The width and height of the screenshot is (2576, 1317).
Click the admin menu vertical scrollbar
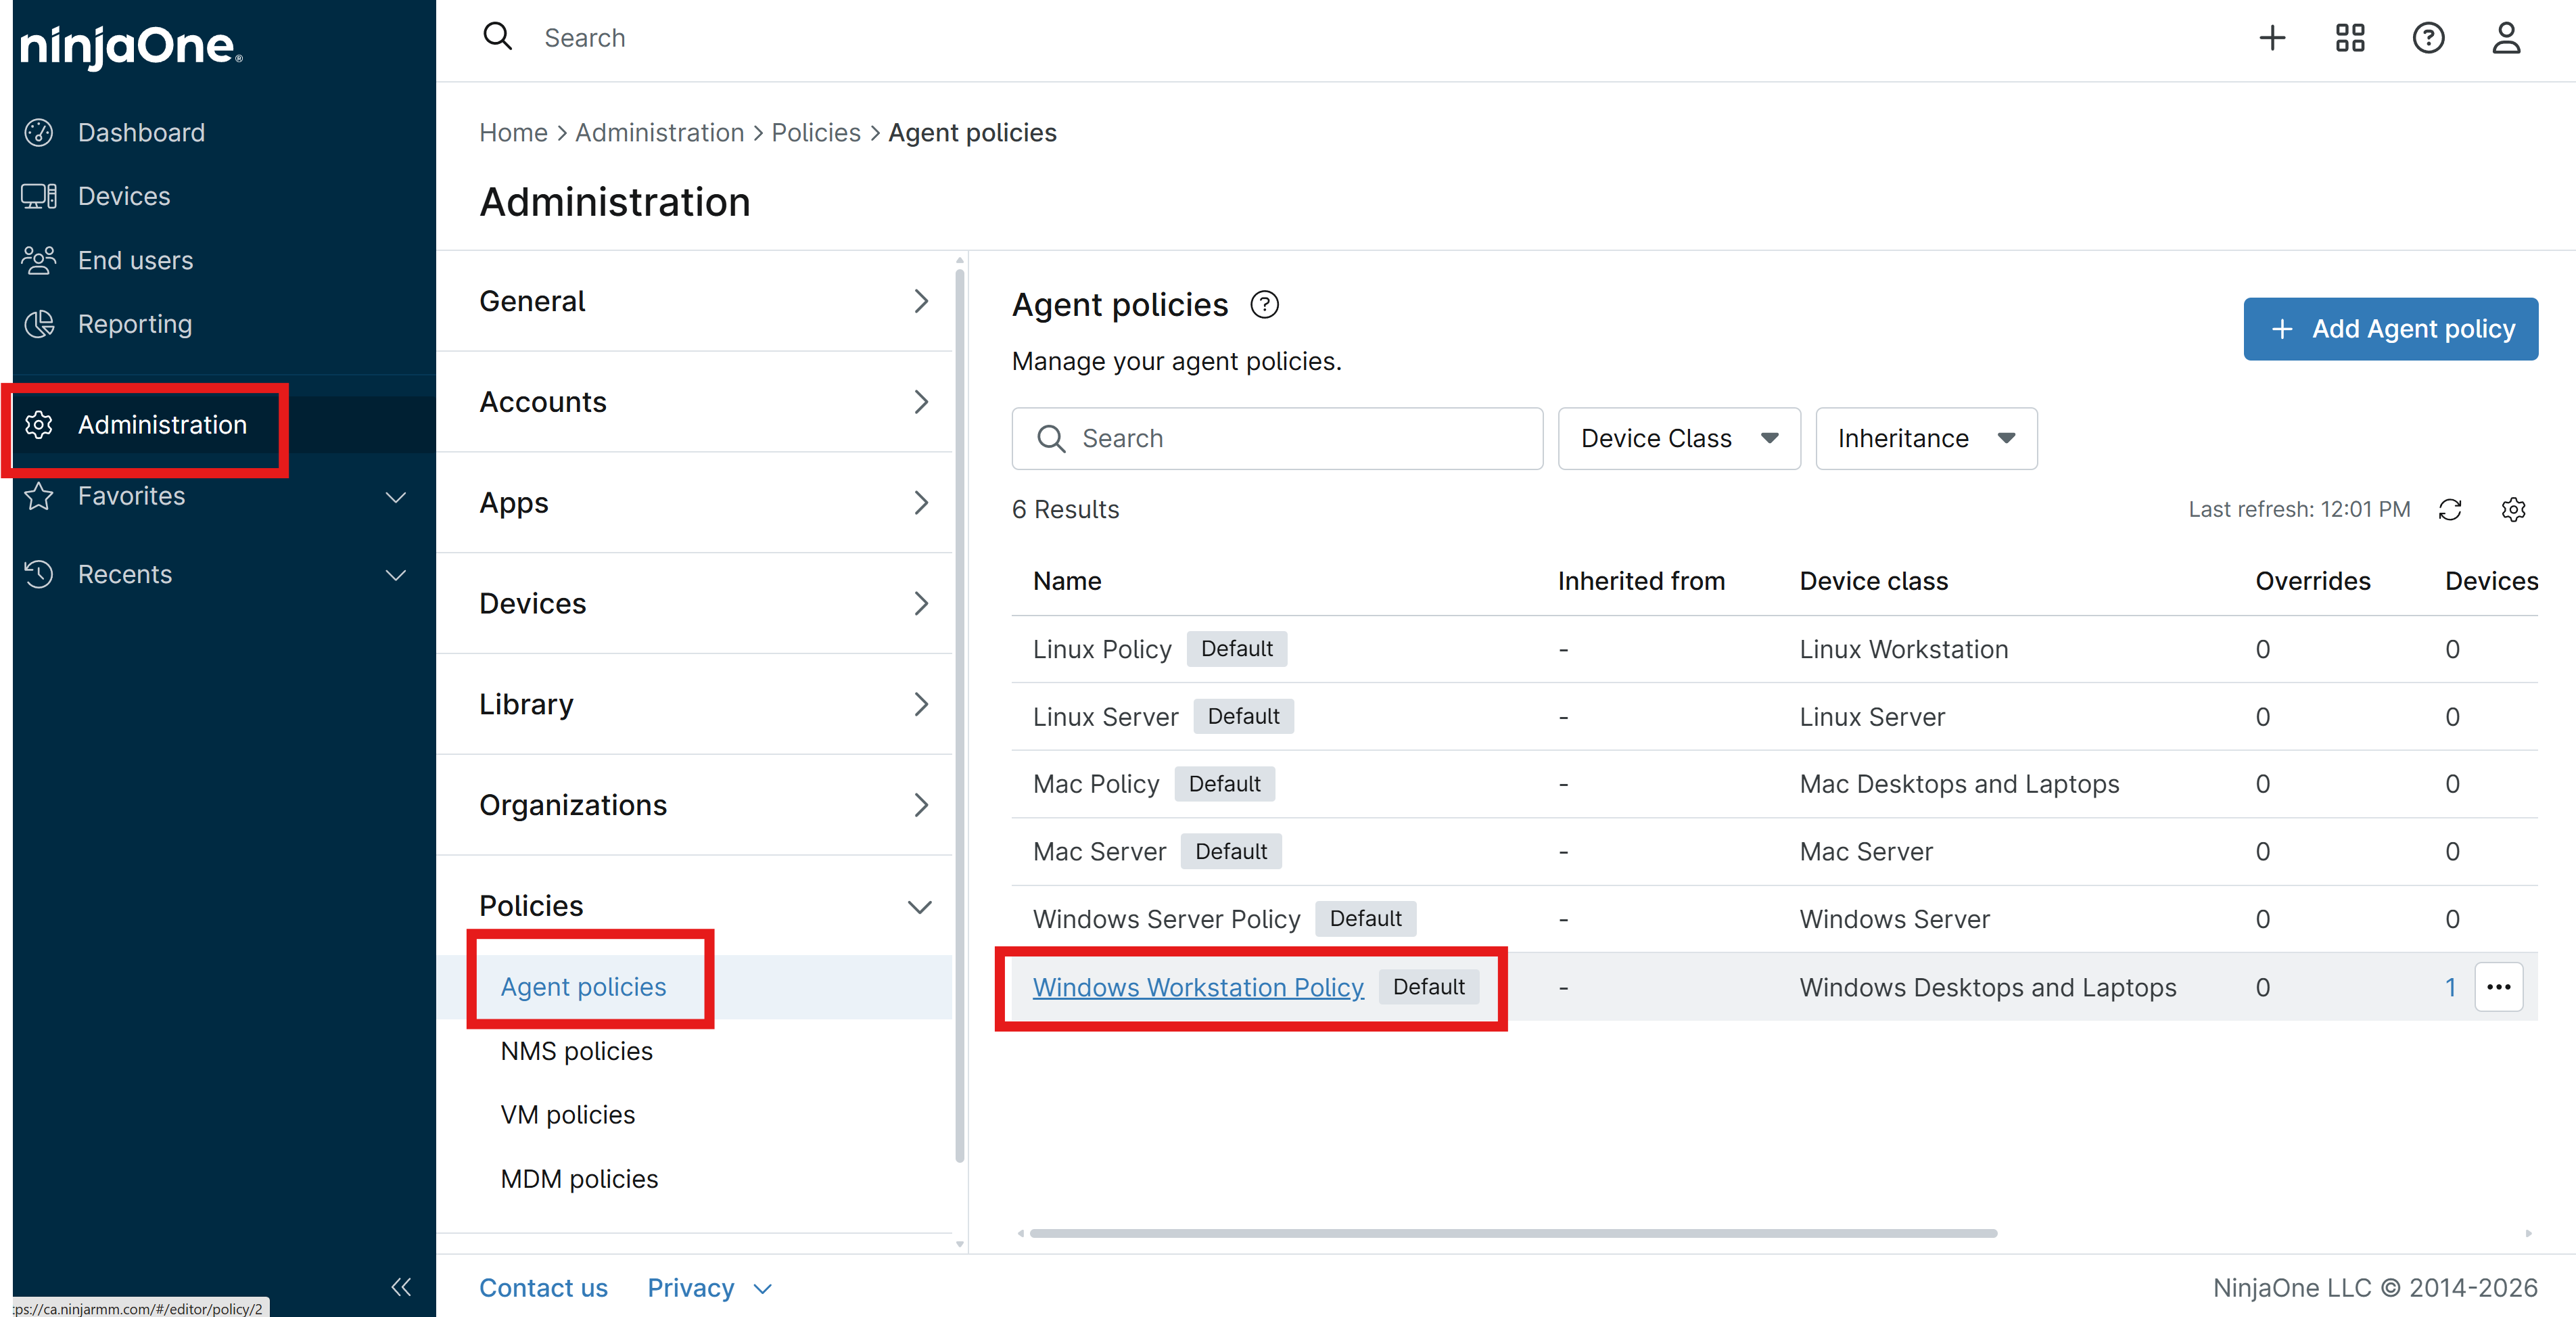click(x=959, y=715)
